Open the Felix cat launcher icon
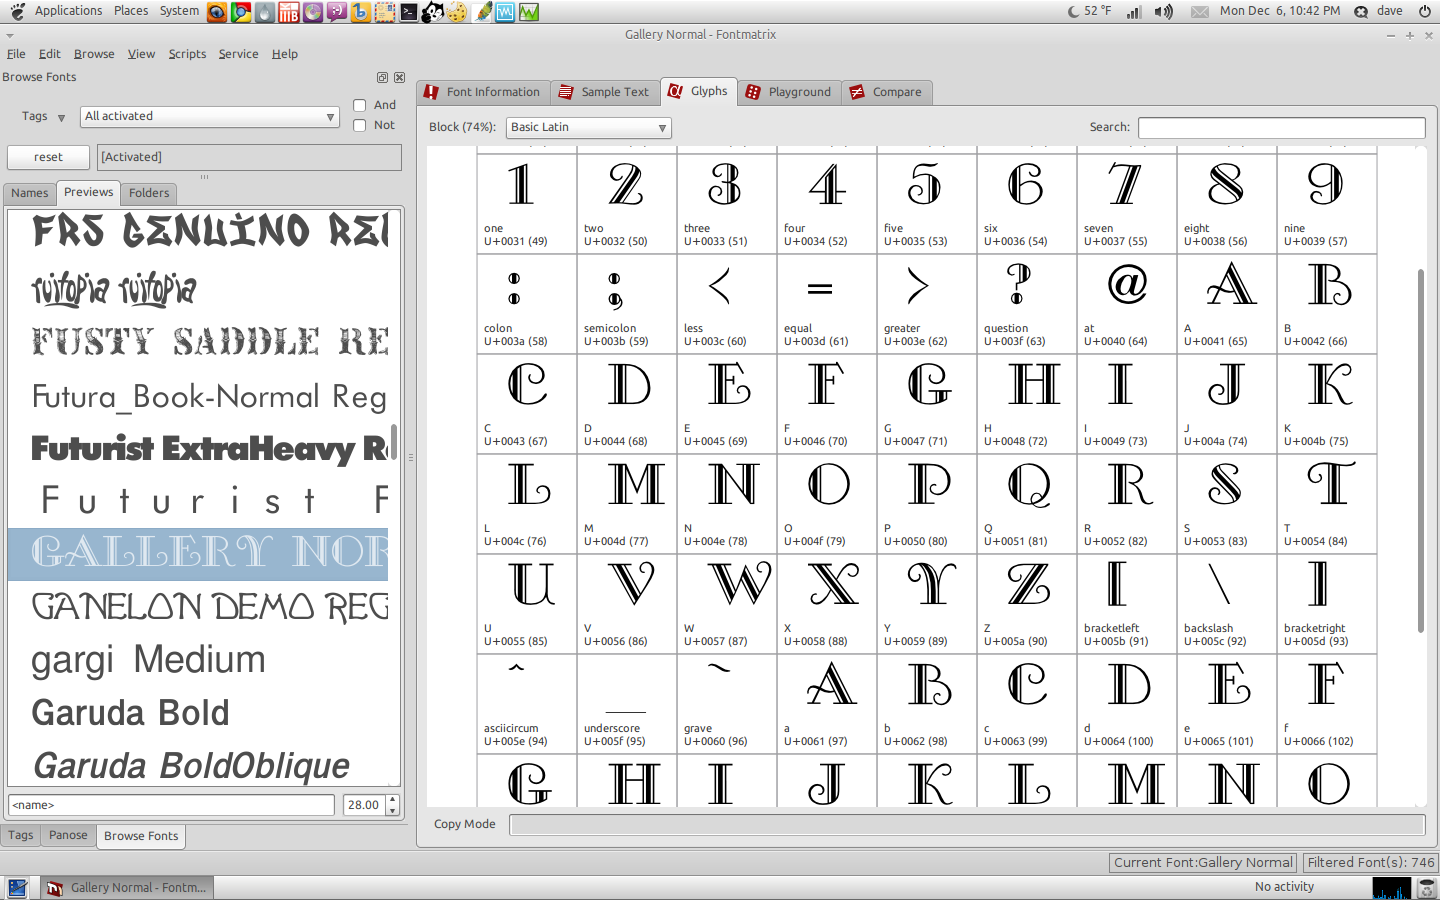The width and height of the screenshot is (1440, 900). click(x=433, y=12)
